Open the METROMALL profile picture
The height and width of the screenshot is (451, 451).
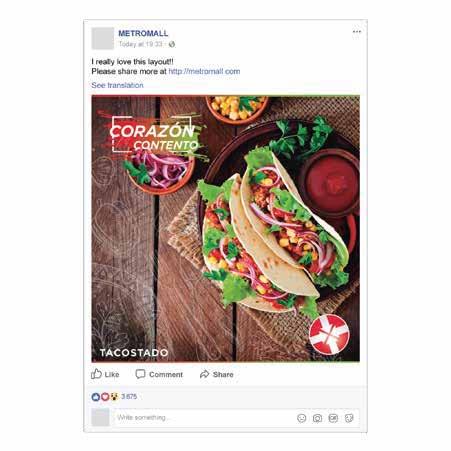point(103,38)
